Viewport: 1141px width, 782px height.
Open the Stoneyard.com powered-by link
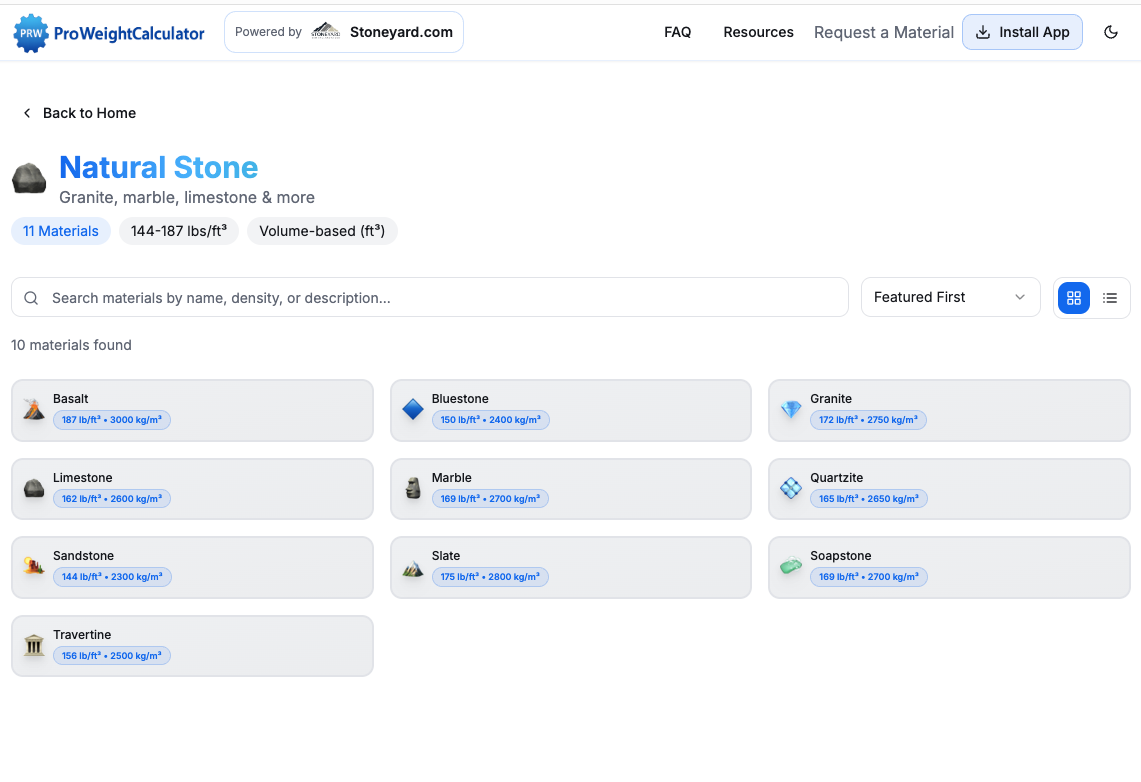(x=344, y=32)
